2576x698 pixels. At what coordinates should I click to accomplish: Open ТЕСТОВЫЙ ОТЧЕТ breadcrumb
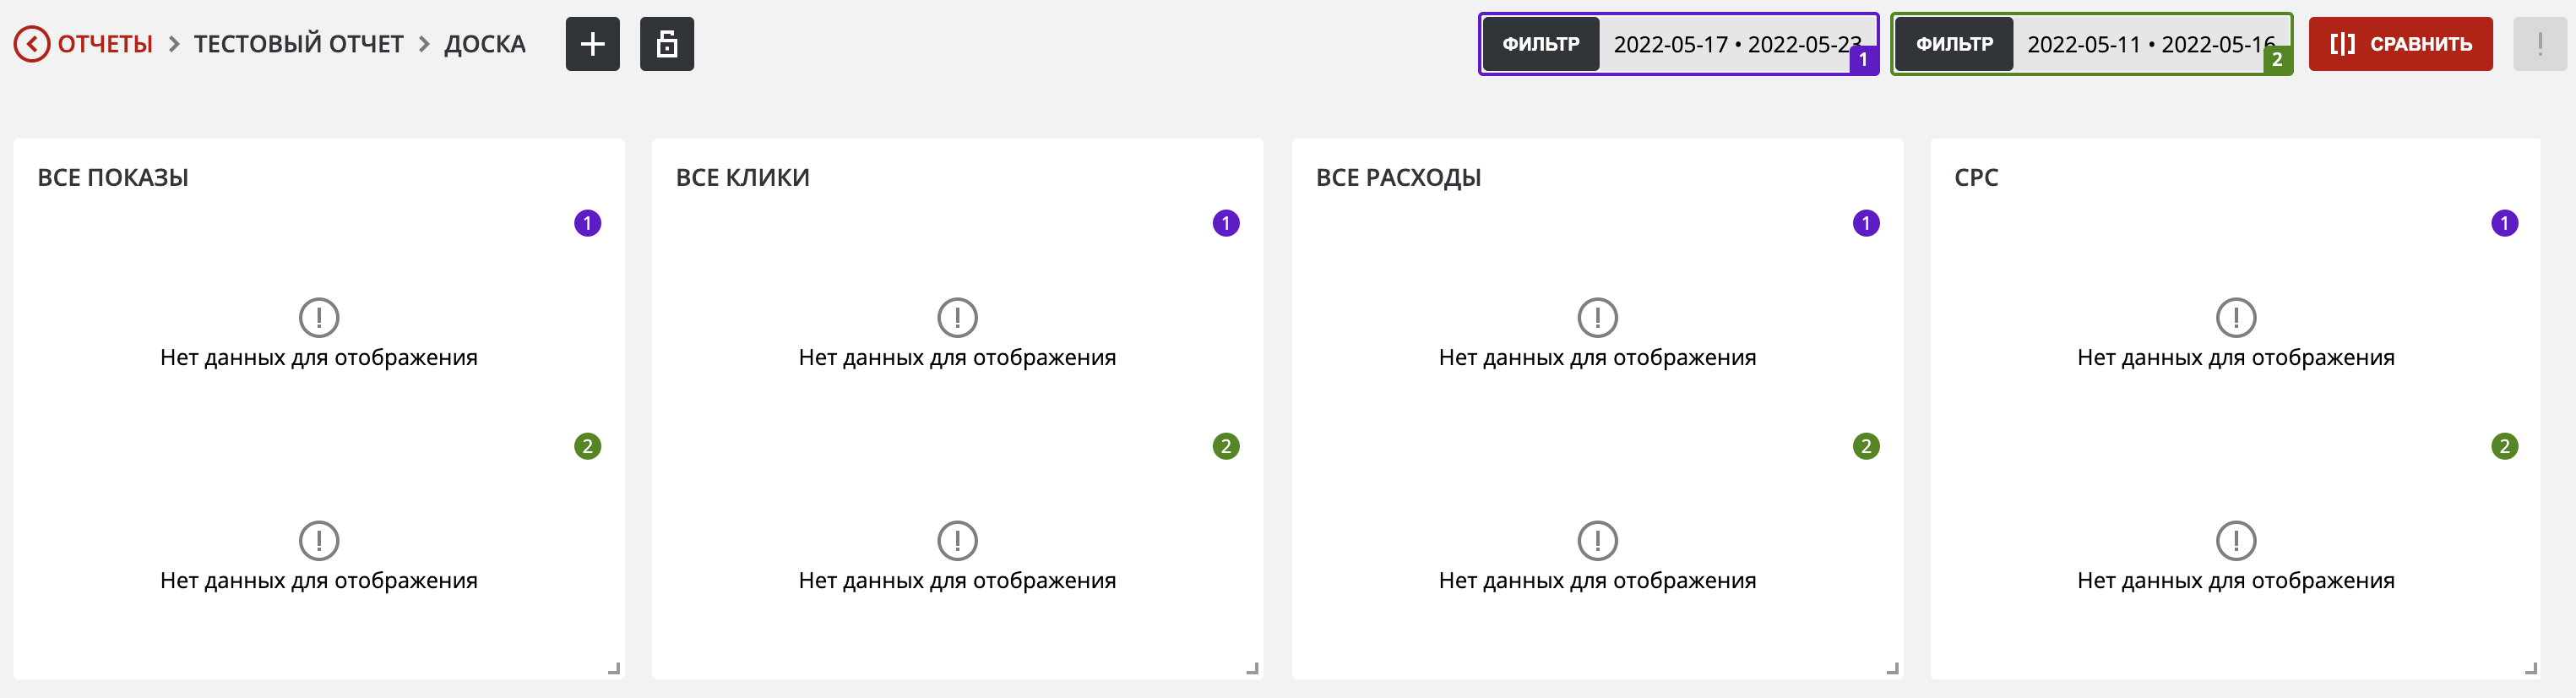point(298,44)
